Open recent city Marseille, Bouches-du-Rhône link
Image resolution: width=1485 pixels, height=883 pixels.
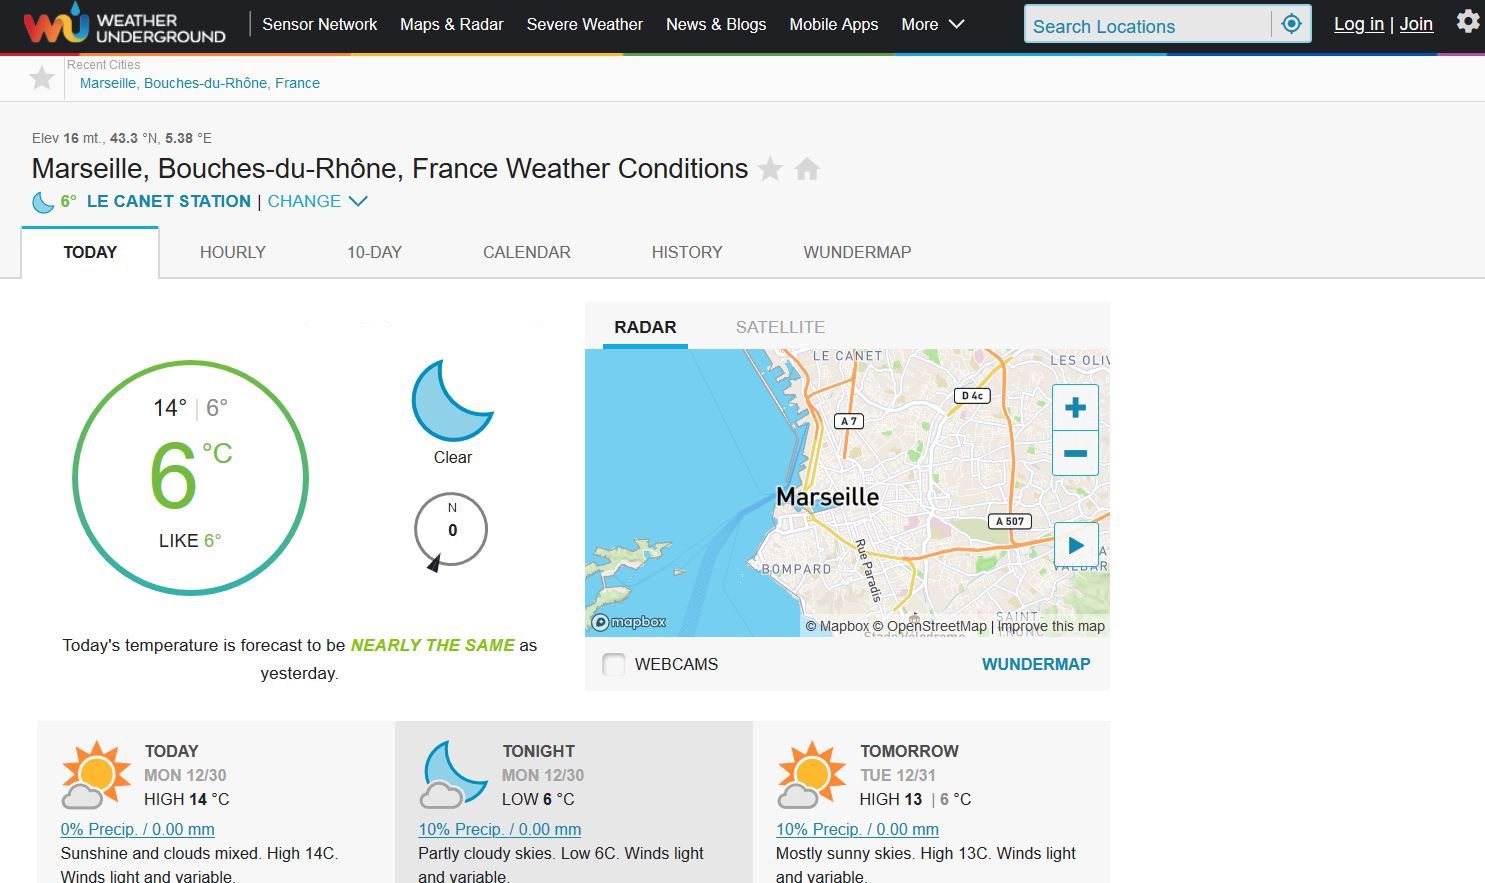(200, 83)
